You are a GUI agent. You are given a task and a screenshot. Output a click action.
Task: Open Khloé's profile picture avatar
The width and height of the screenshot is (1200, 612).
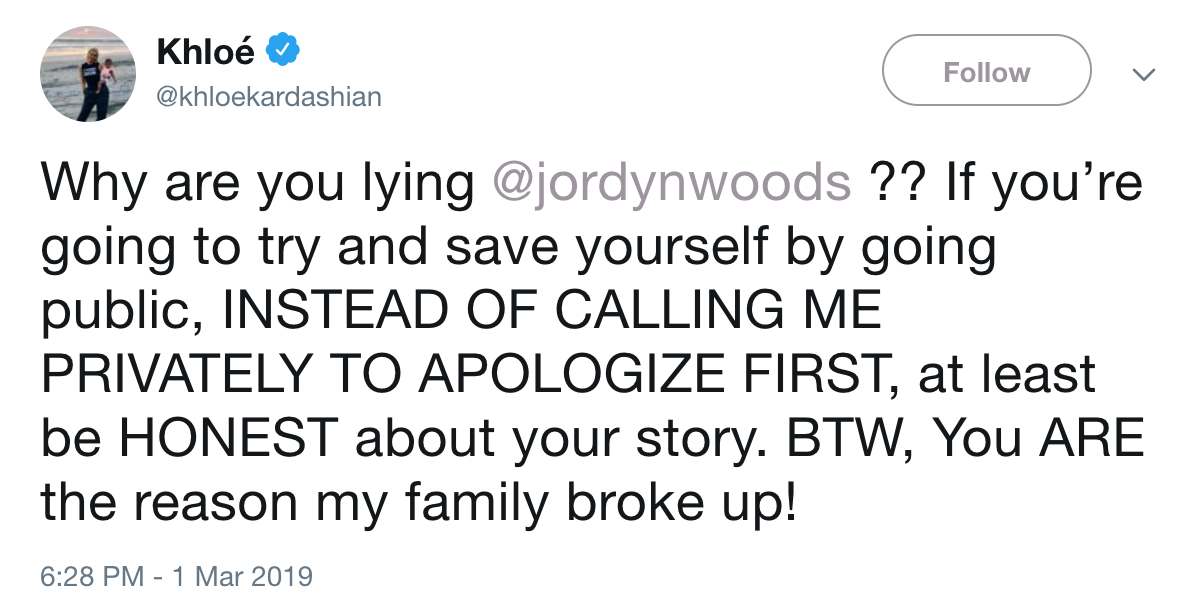[88, 75]
